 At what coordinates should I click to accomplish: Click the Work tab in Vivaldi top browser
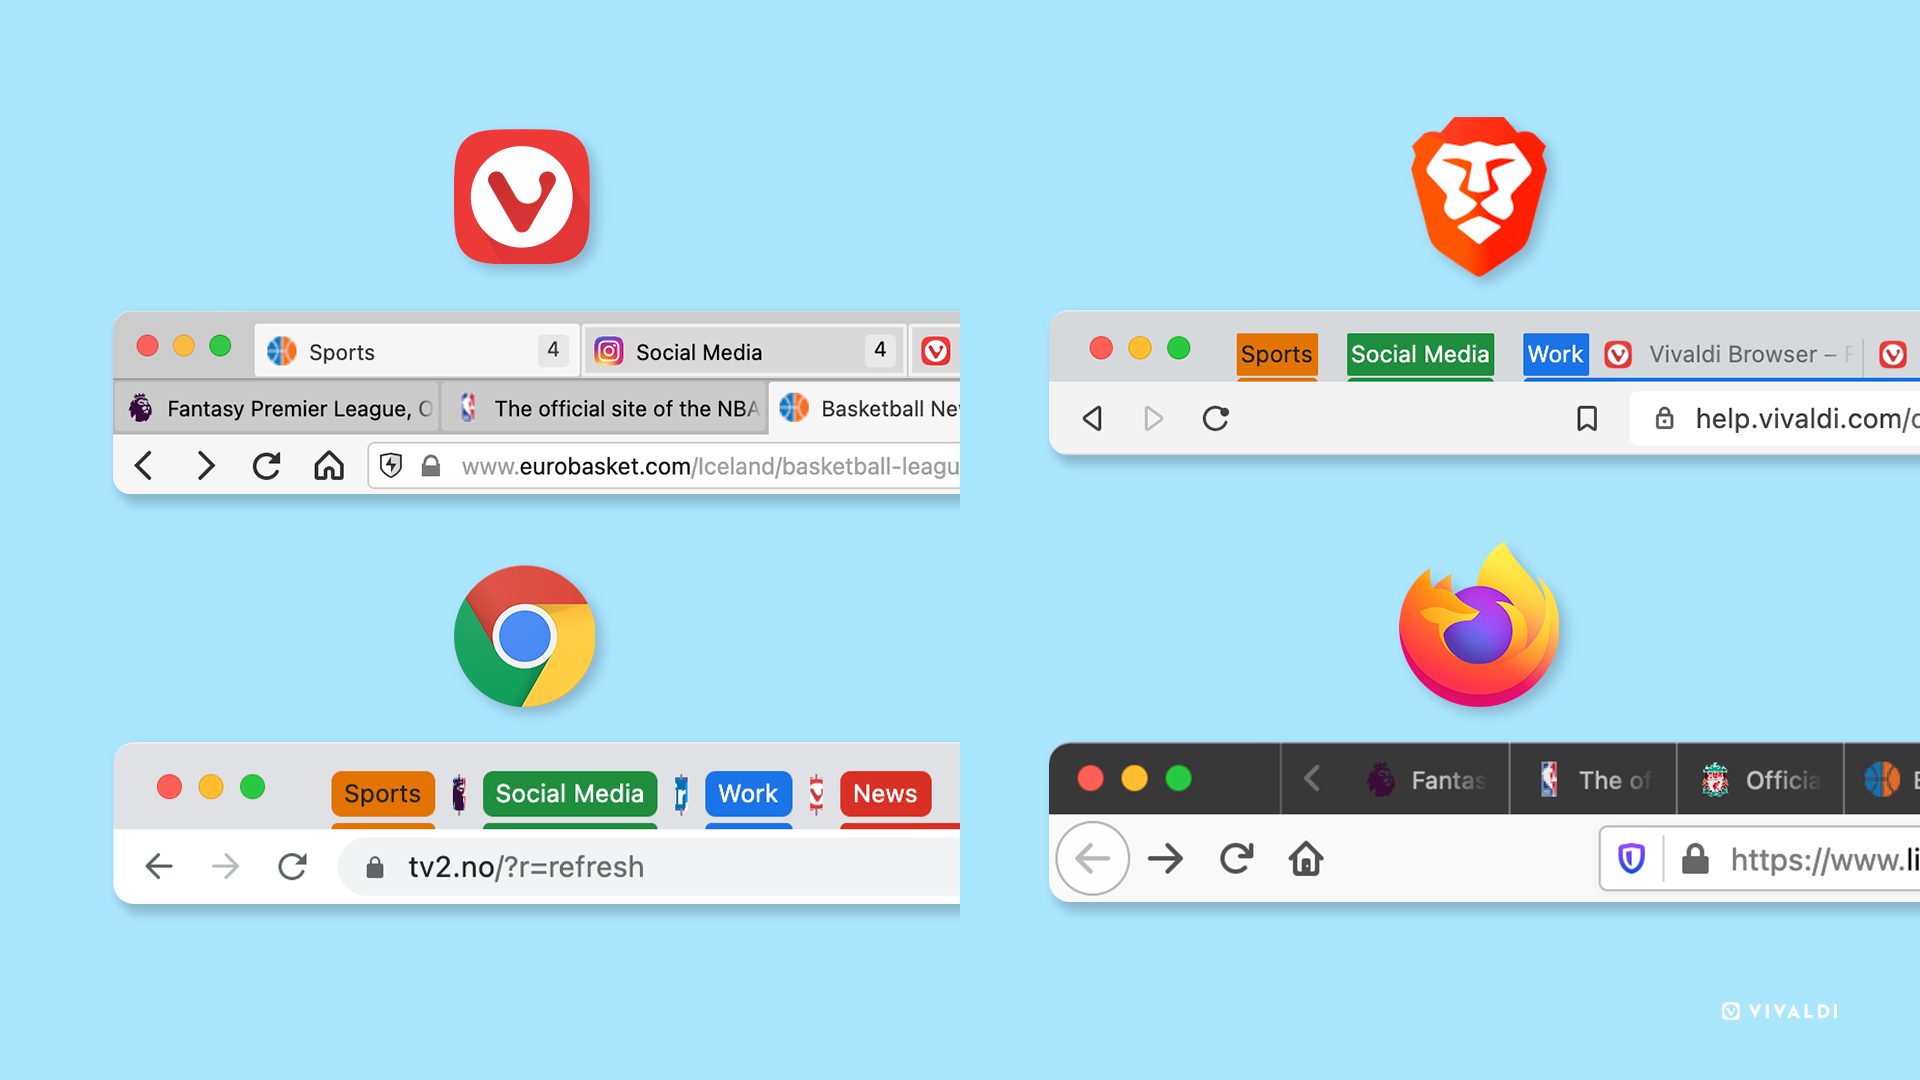[1552, 351]
